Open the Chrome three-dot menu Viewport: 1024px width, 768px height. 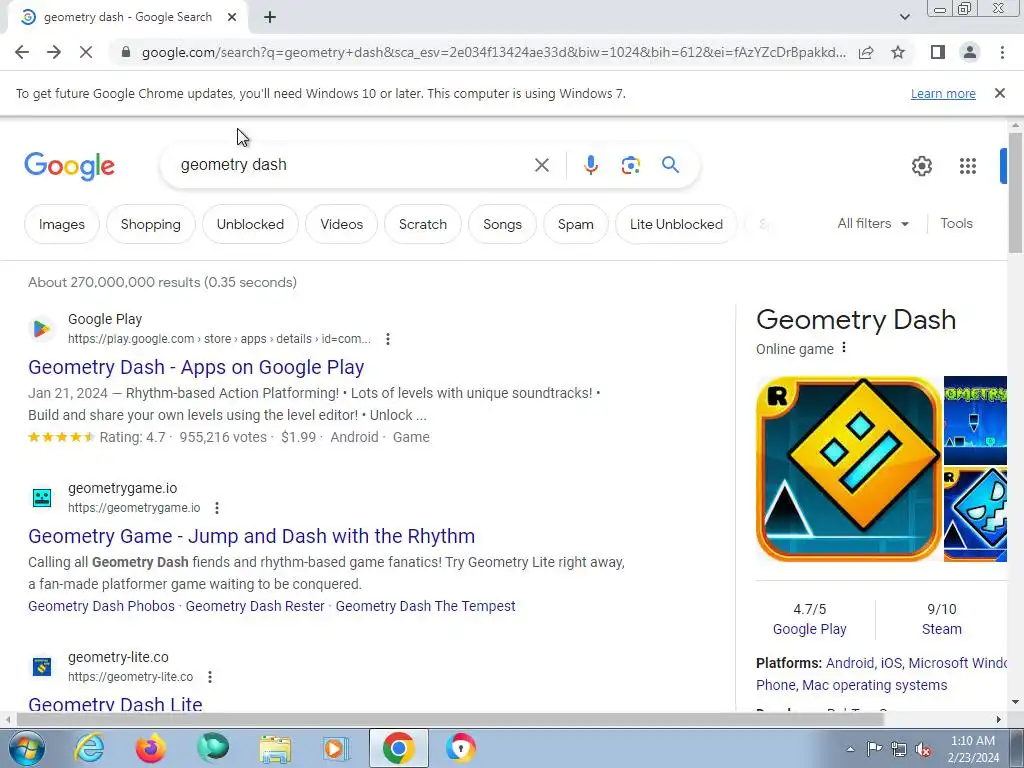pyautogui.click(x=1002, y=52)
